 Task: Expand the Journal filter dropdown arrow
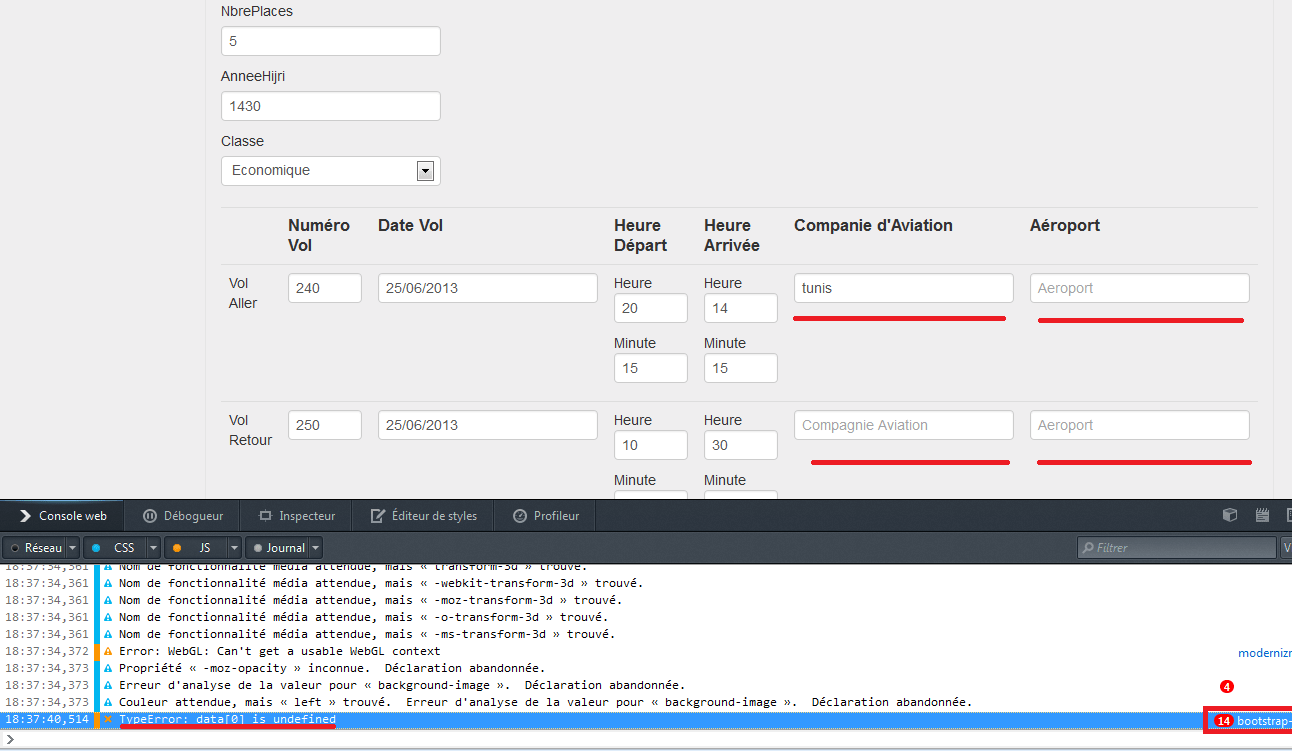click(x=315, y=547)
